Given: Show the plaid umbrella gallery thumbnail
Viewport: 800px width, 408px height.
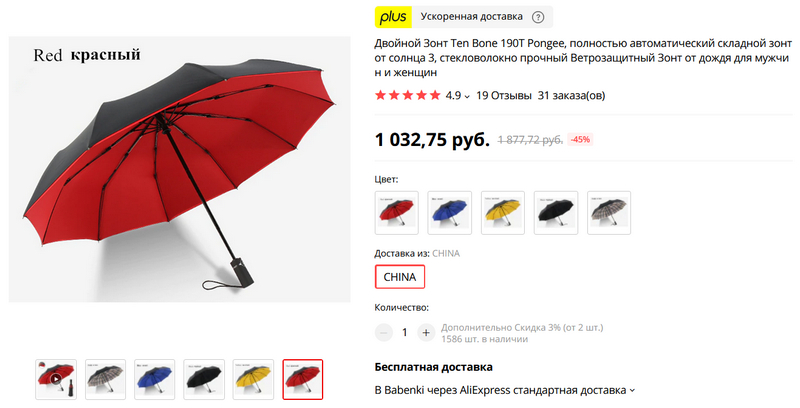Looking at the screenshot, I should 105,379.
